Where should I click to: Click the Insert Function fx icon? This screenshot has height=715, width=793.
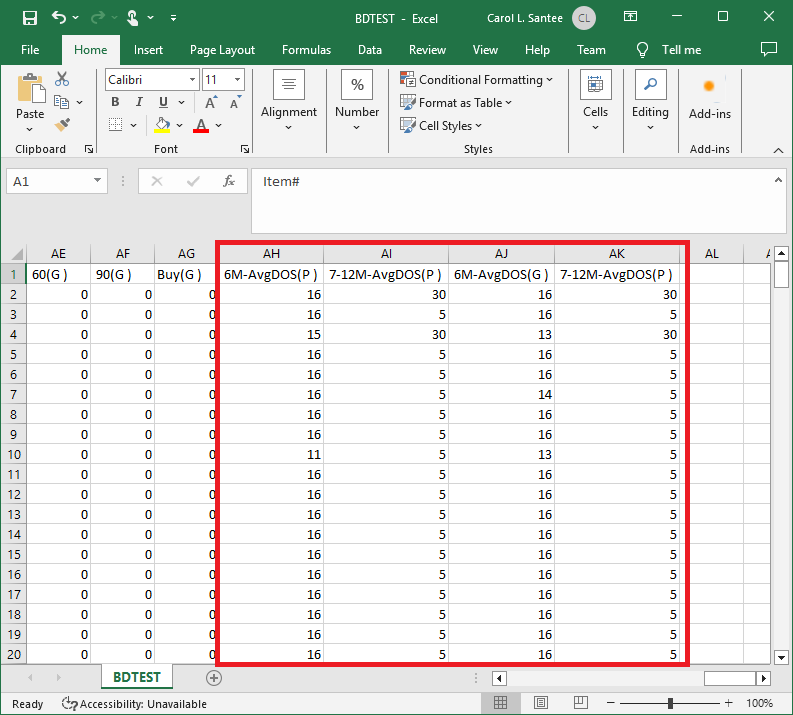coord(229,181)
